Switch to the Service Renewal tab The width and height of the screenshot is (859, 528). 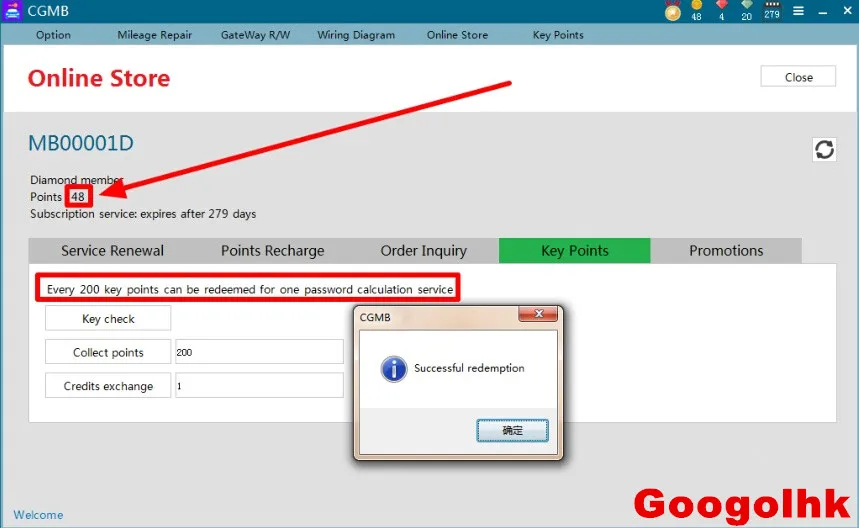[112, 251]
